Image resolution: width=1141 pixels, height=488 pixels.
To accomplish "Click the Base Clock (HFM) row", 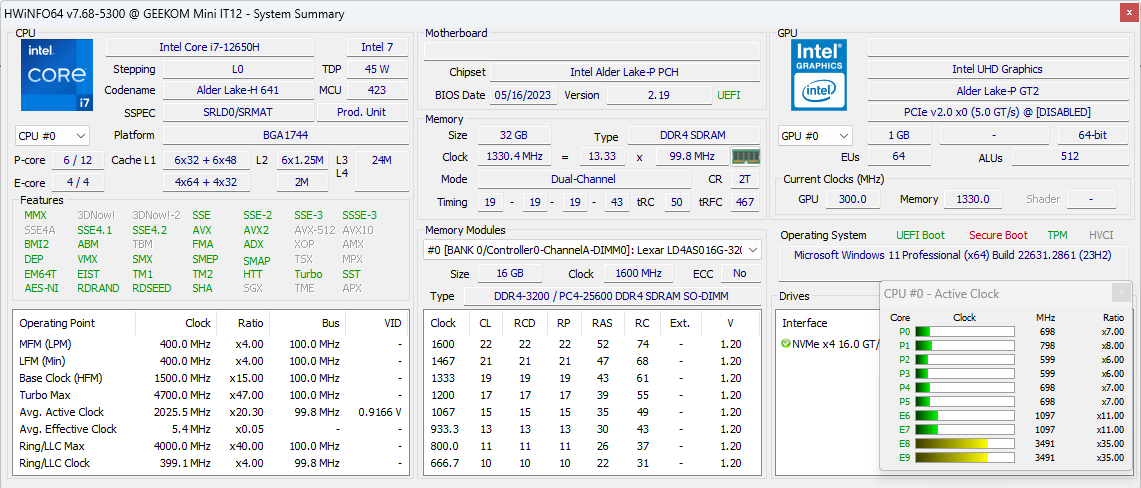I will [211, 378].
